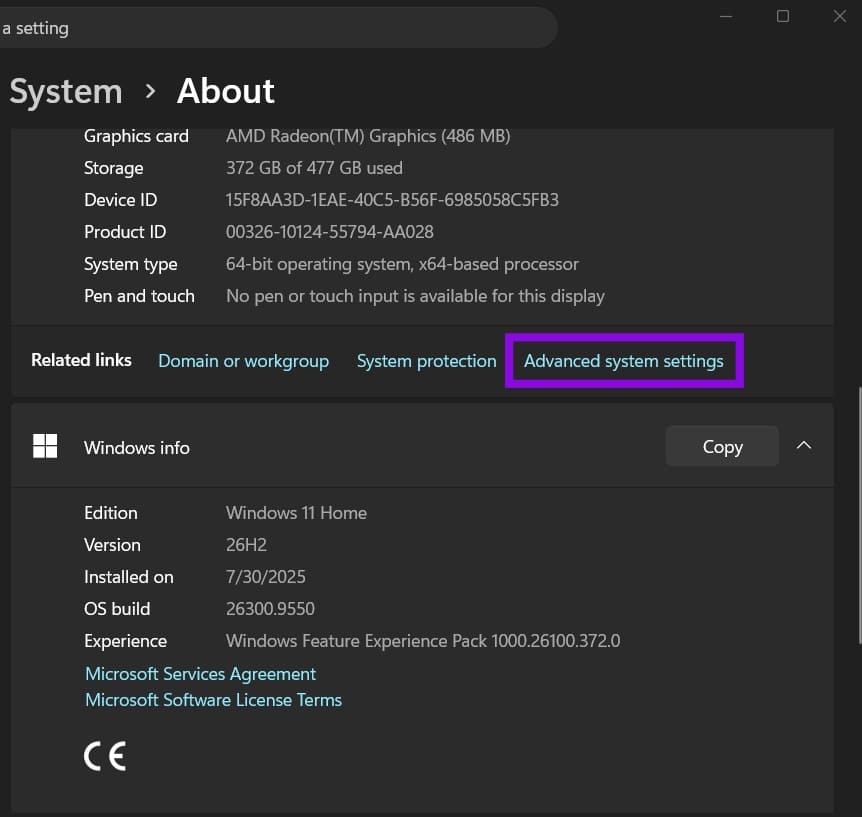Click the Edition value Windows 11 Home
This screenshot has width=862, height=817.
pyautogui.click(x=296, y=513)
